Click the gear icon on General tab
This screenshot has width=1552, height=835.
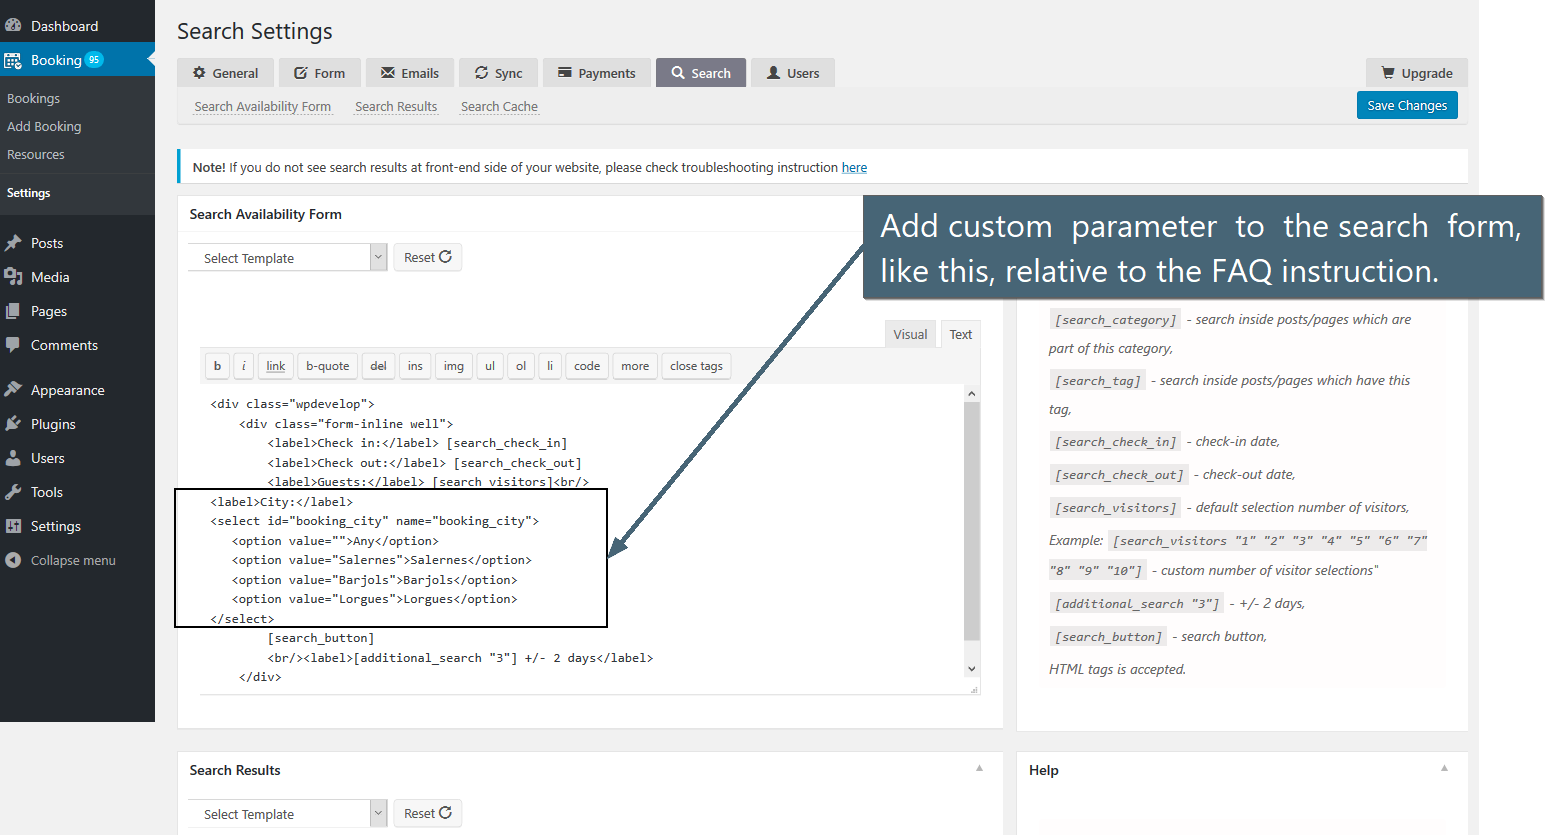pos(199,73)
